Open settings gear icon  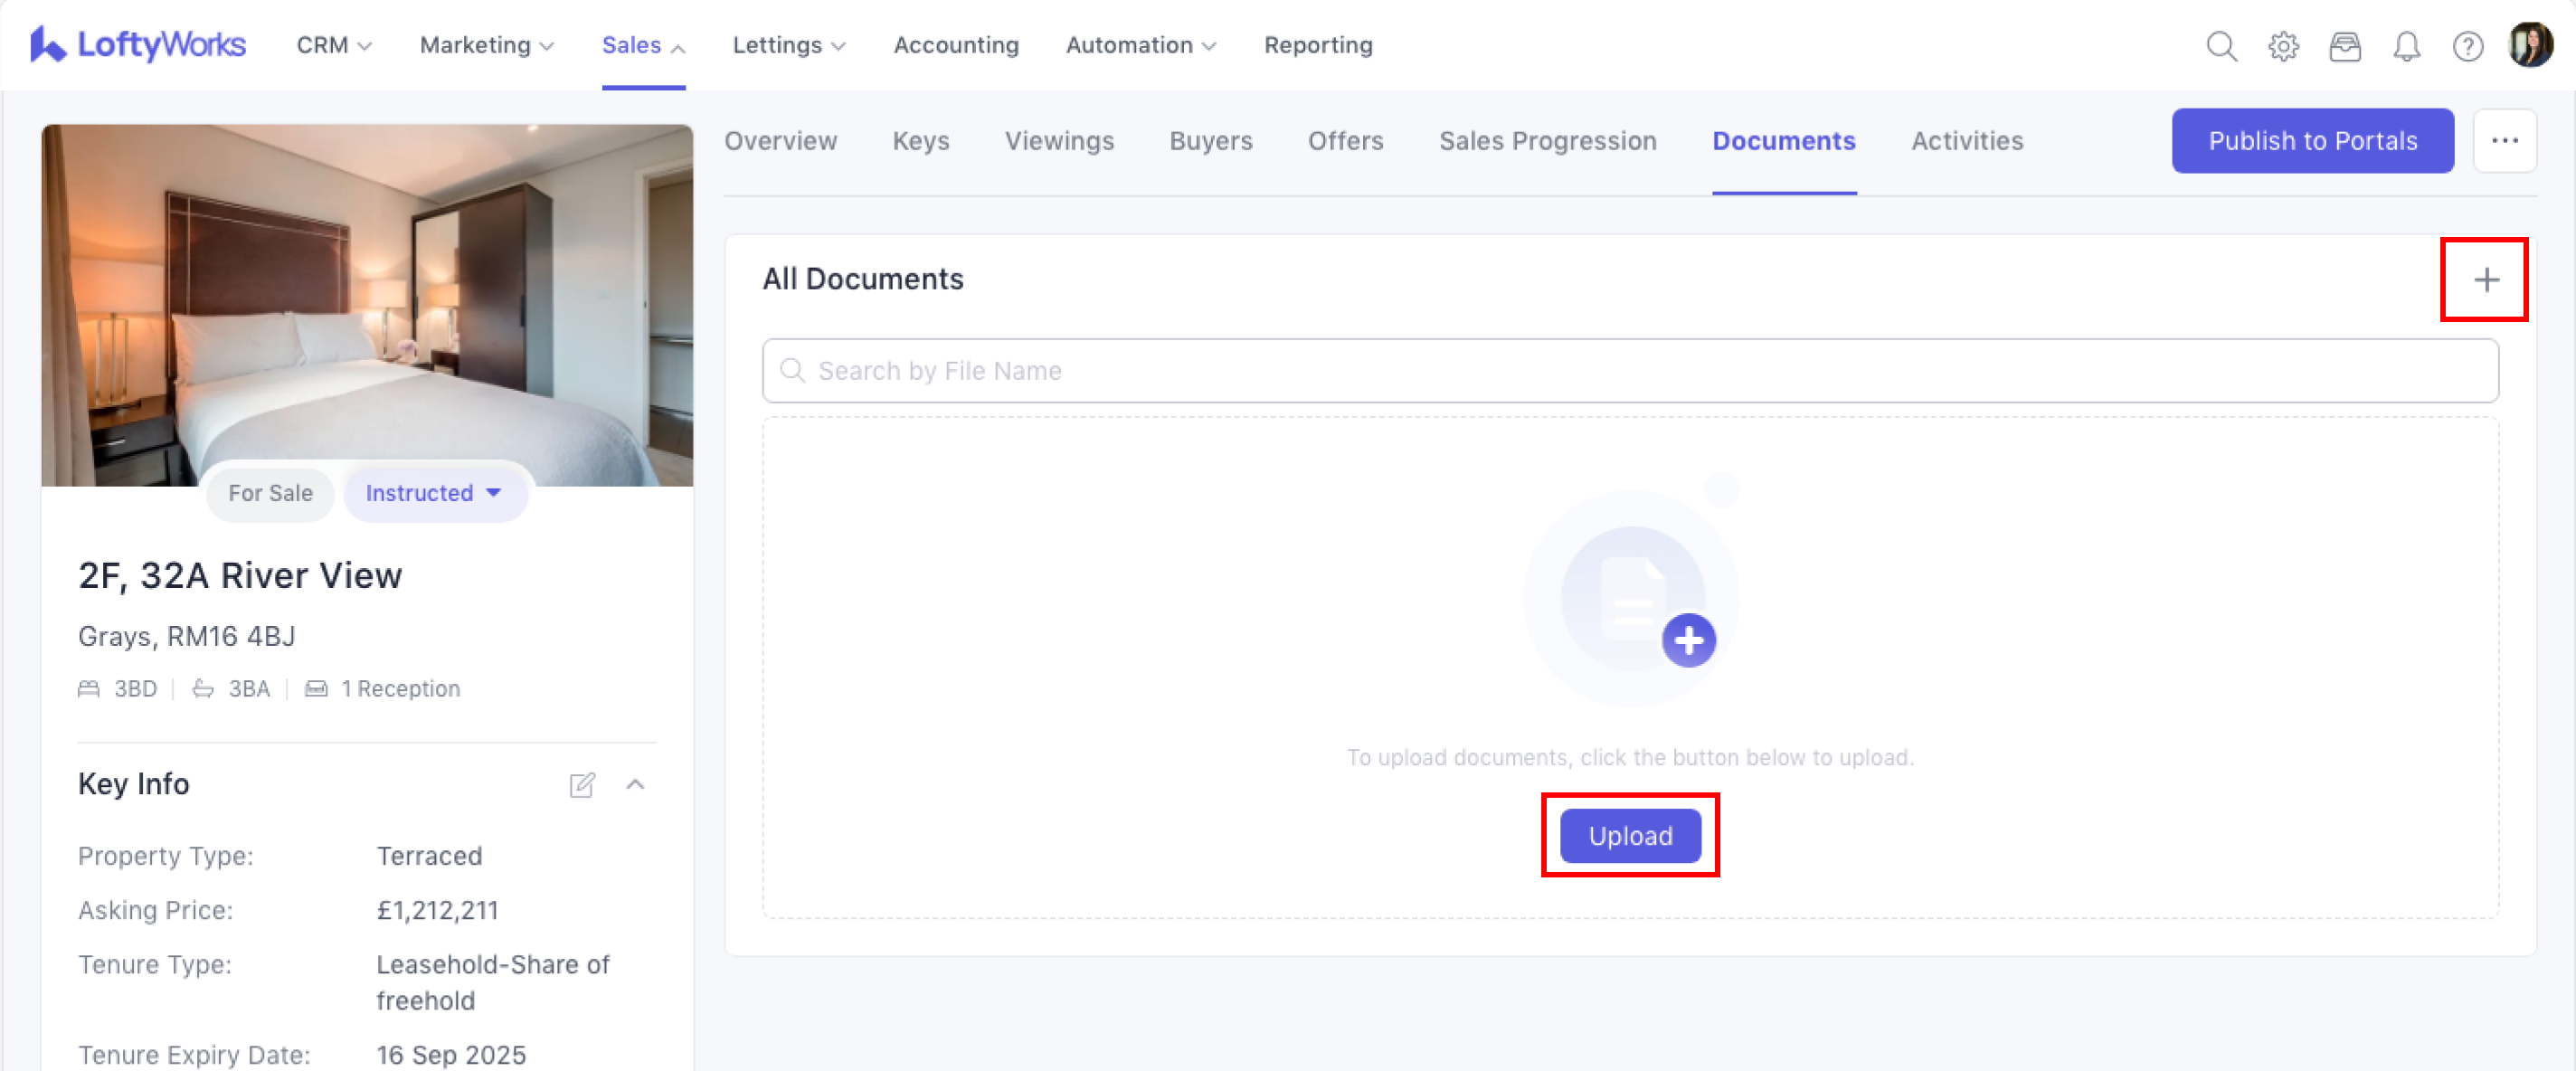click(x=2283, y=46)
